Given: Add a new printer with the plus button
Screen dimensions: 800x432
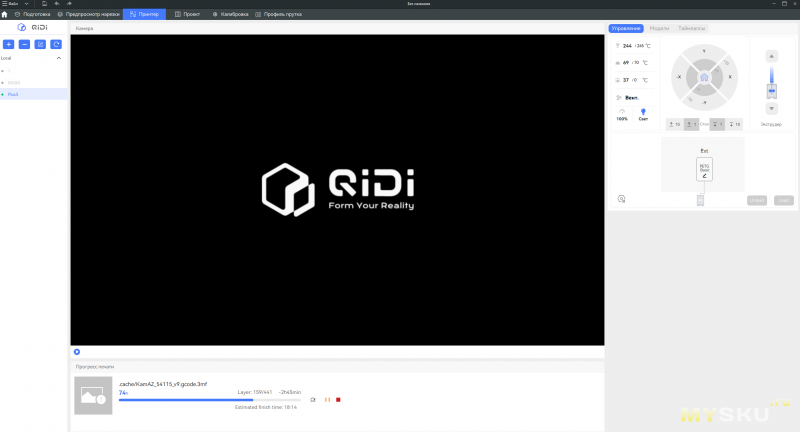Looking at the screenshot, I should pyautogui.click(x=9, y=44).
